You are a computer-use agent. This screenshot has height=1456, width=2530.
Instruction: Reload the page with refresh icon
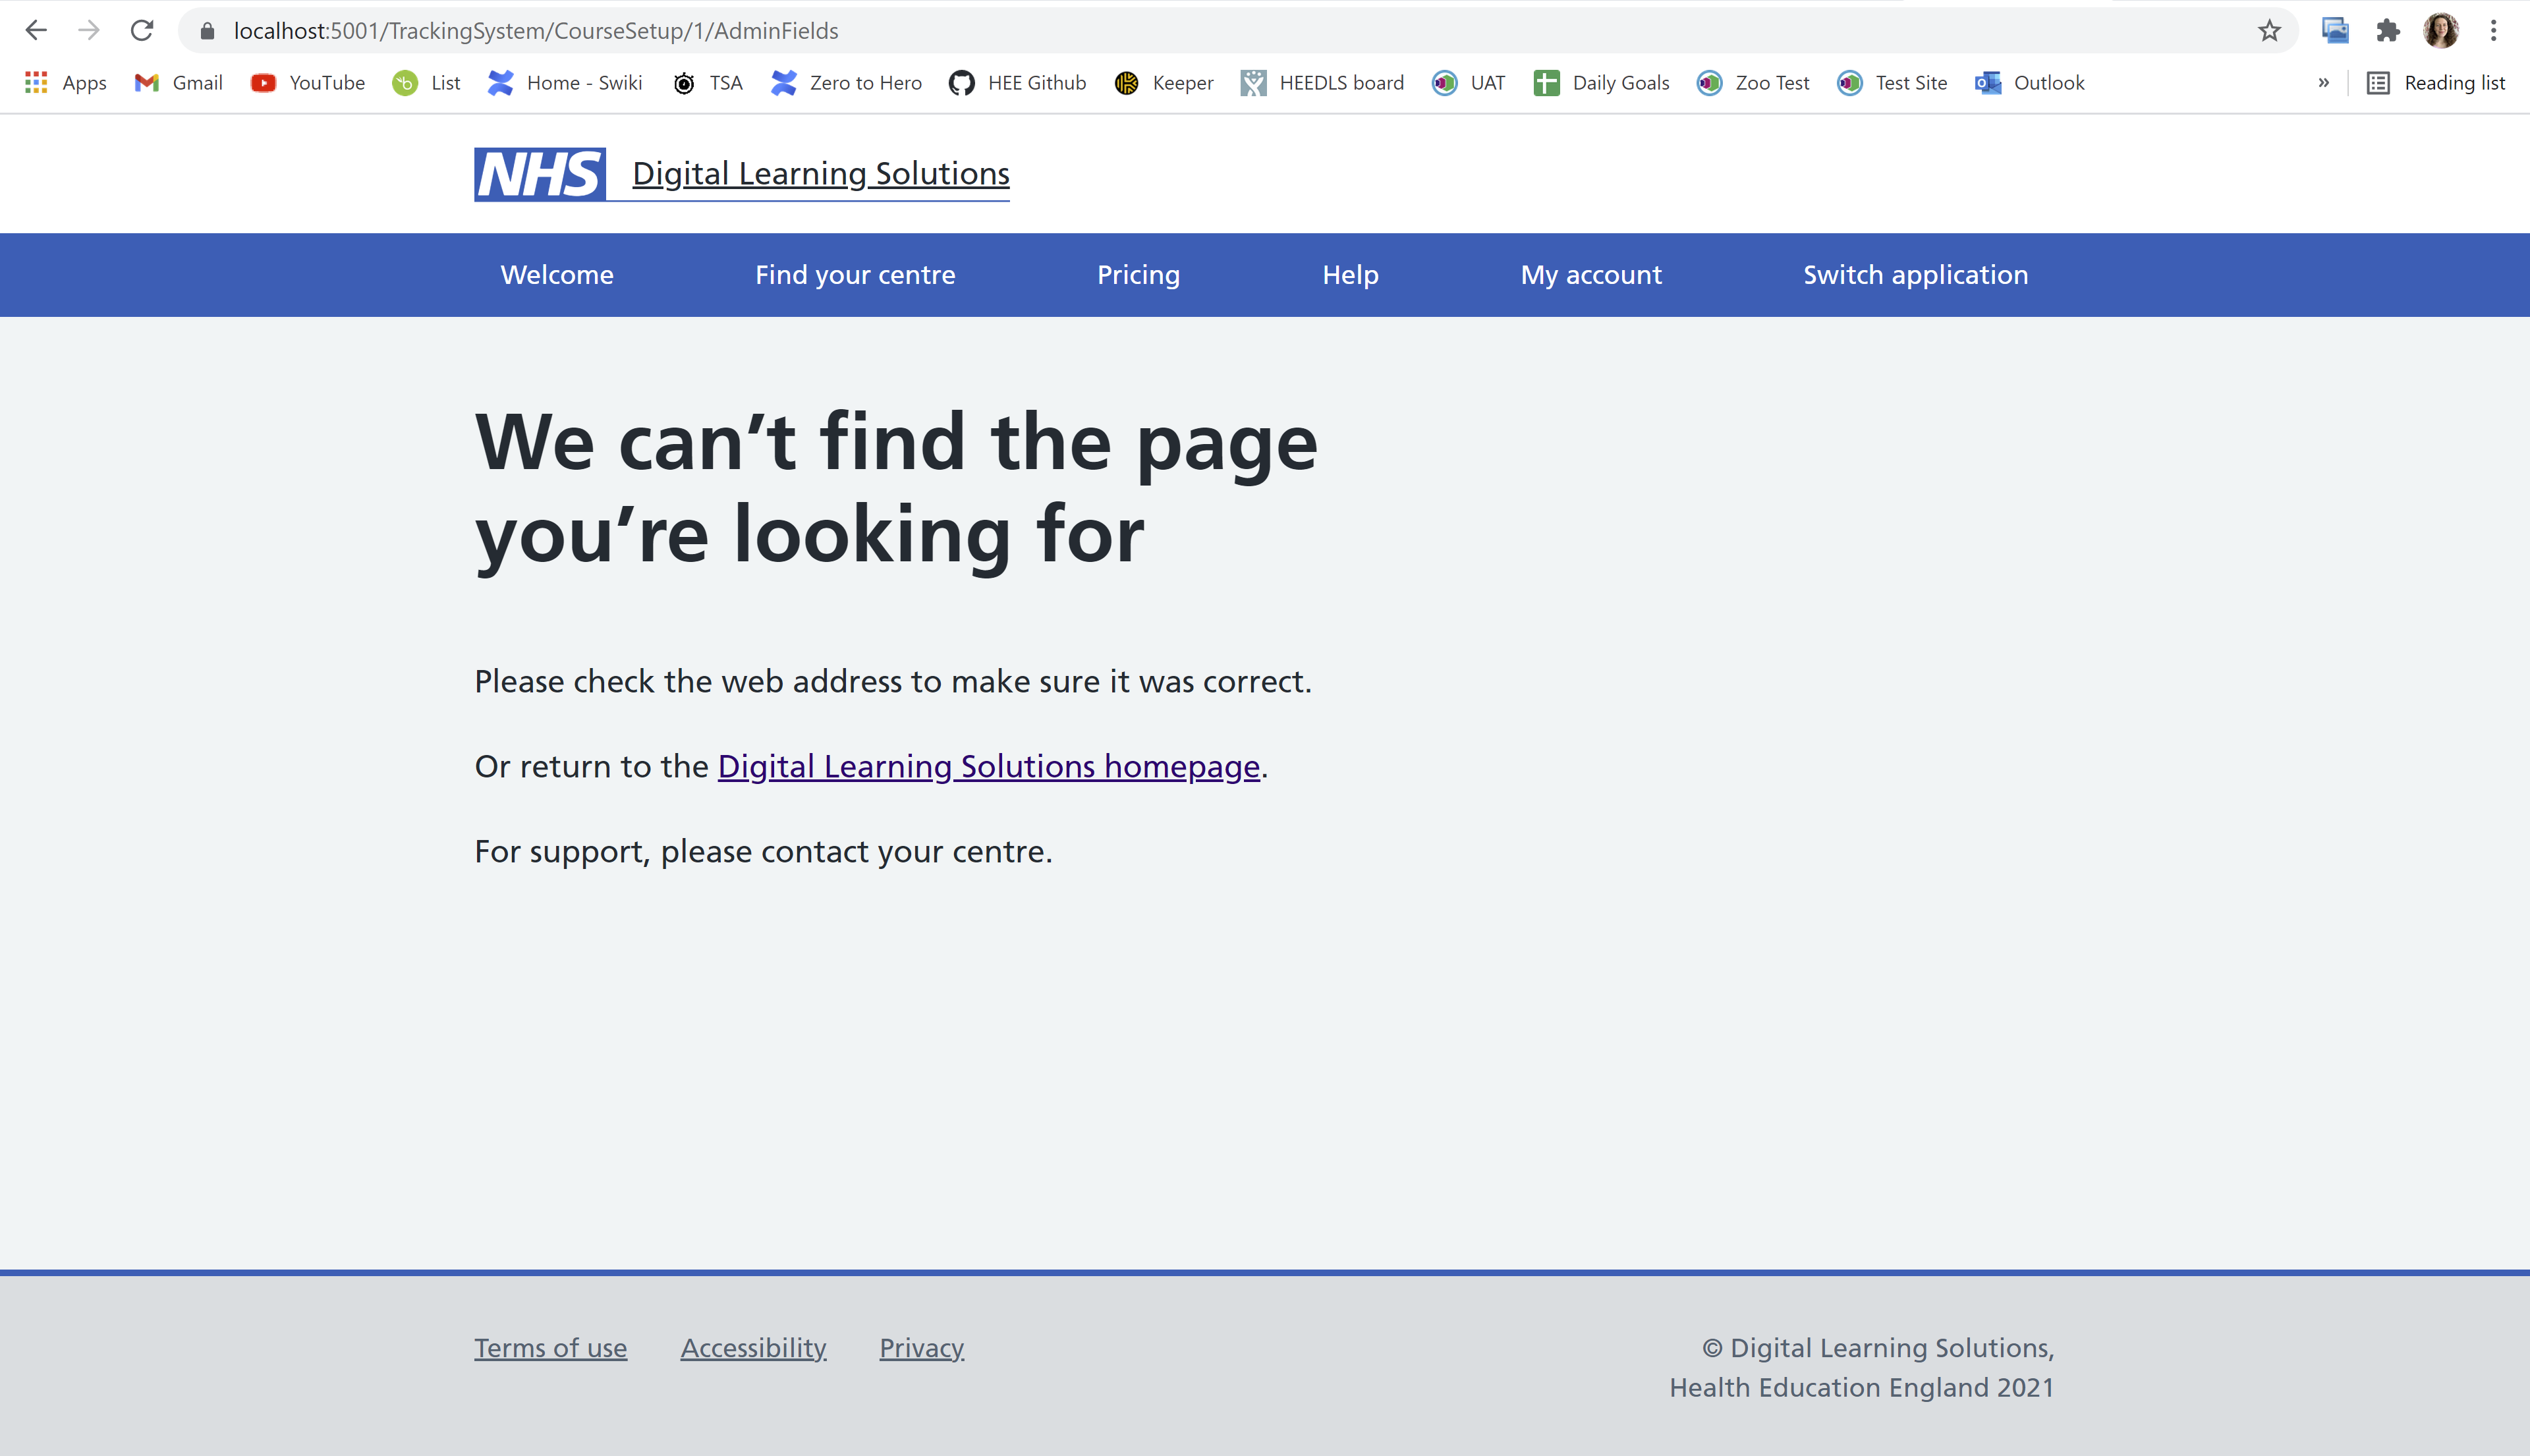click(142, 31)
